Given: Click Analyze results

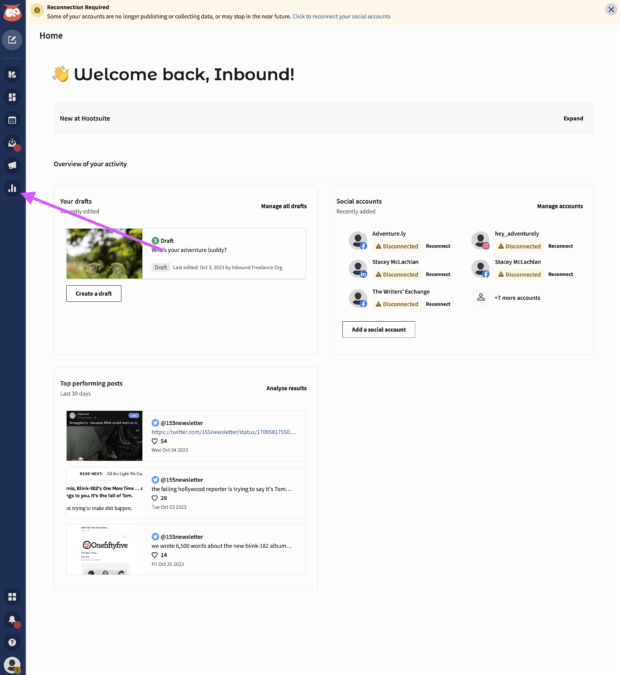Looking at the screenshot, I should 286,388.
